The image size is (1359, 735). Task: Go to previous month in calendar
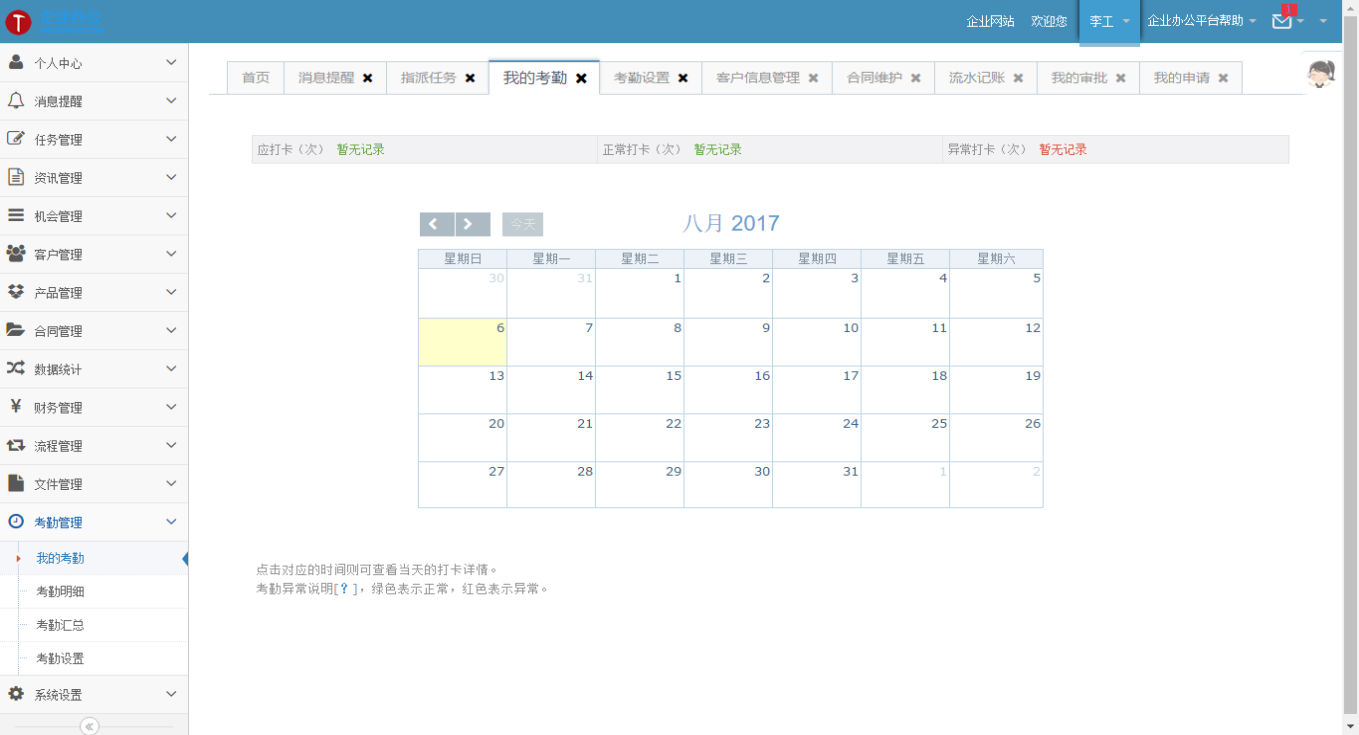(x=436, y=224)
